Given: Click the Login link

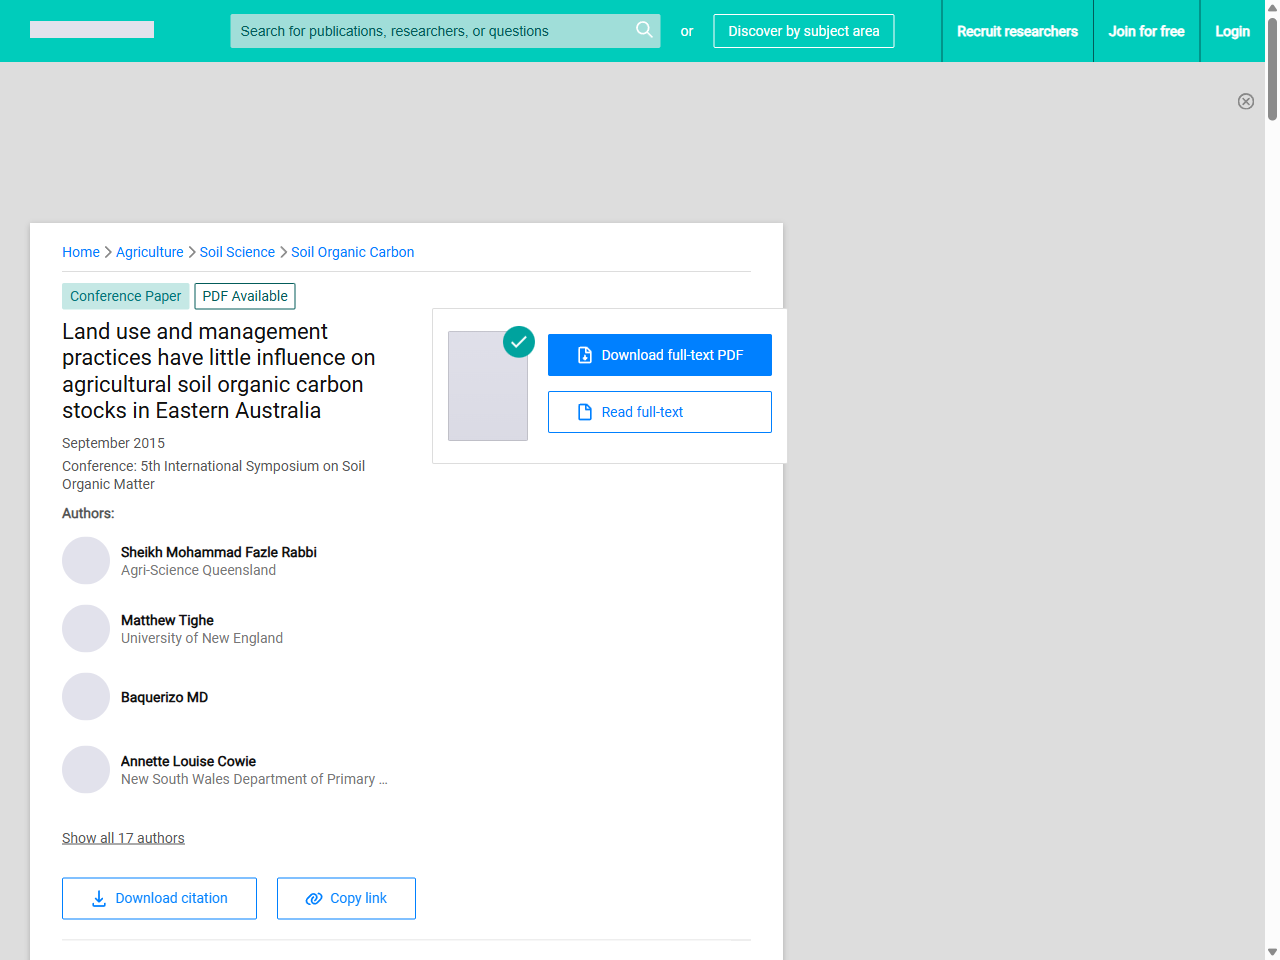Looking at the screenshot, I should point(1232,31).
